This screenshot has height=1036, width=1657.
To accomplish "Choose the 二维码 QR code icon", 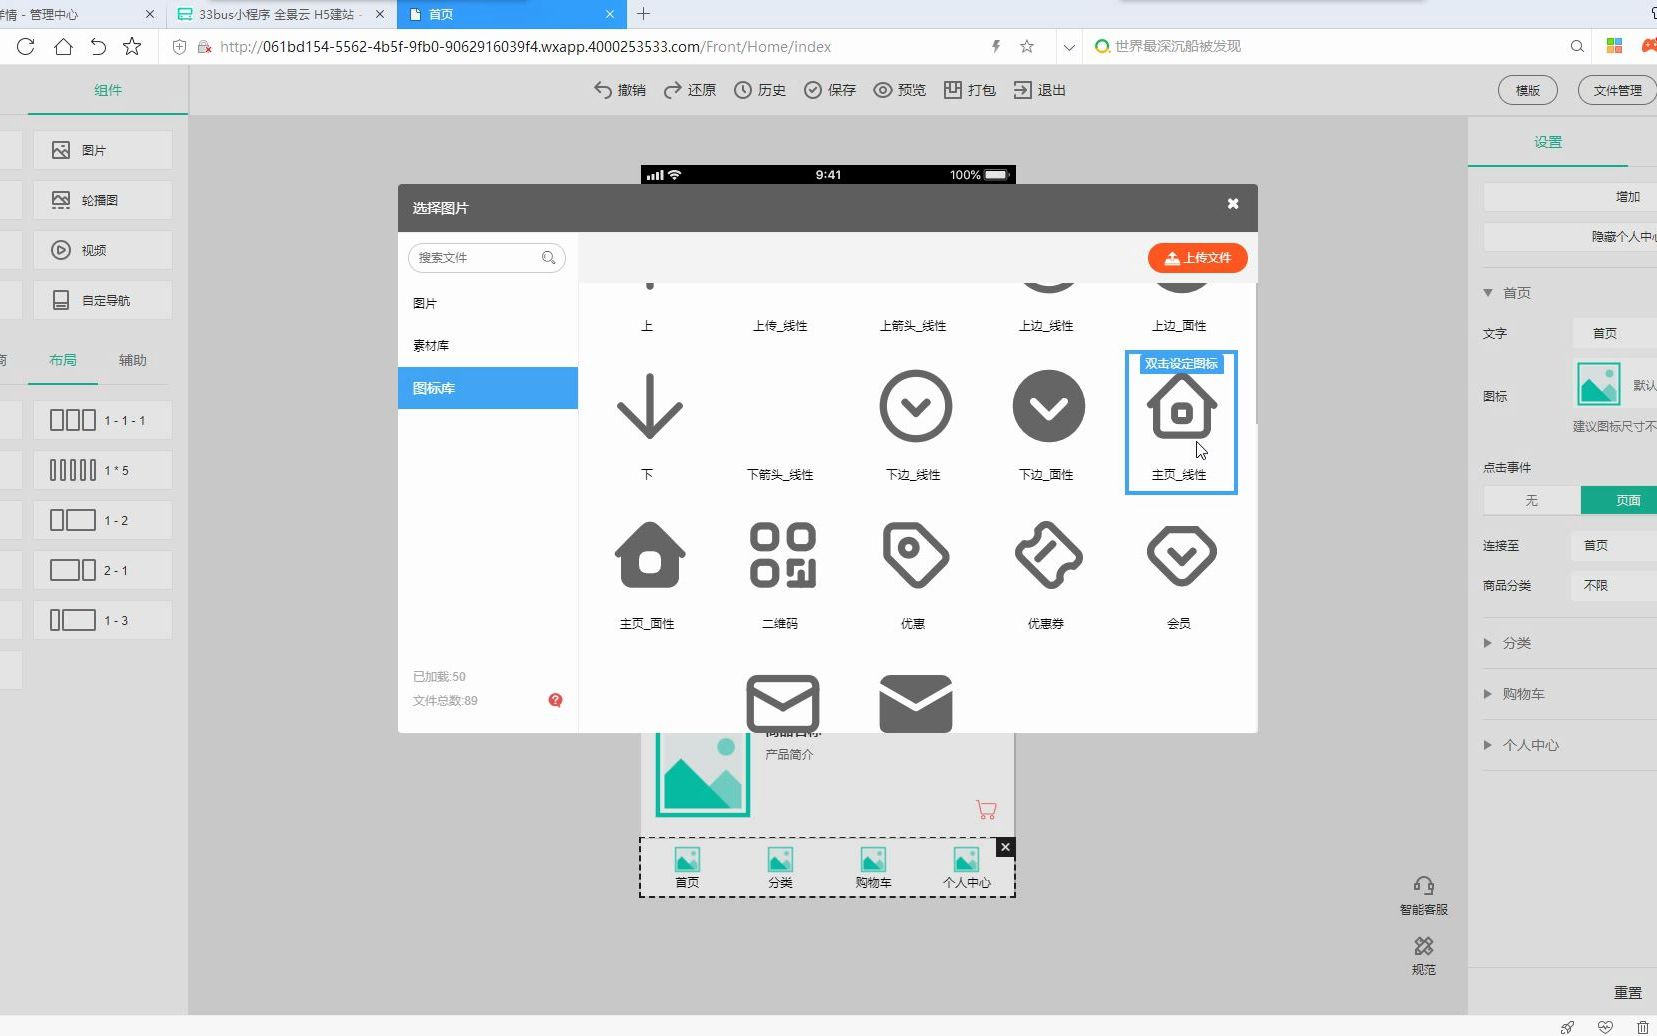I will pyautogui.click(x=783, y=555).
